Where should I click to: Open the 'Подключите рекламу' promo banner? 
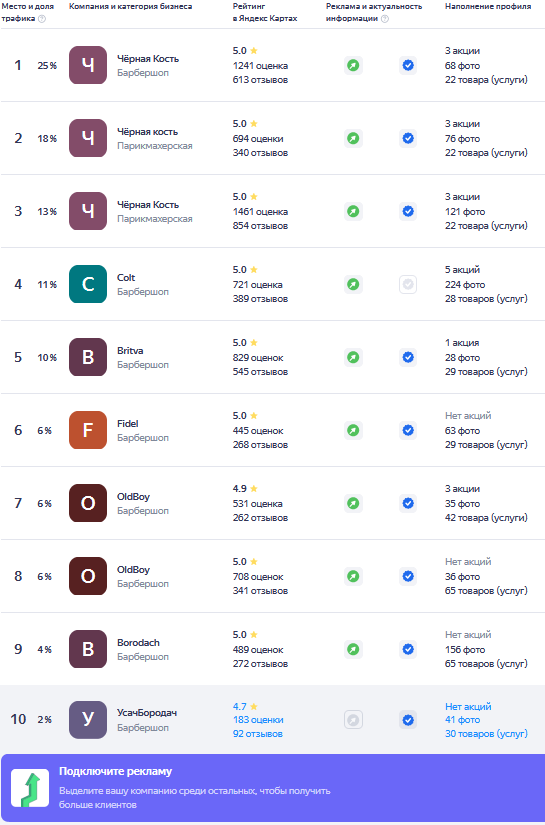272,788
